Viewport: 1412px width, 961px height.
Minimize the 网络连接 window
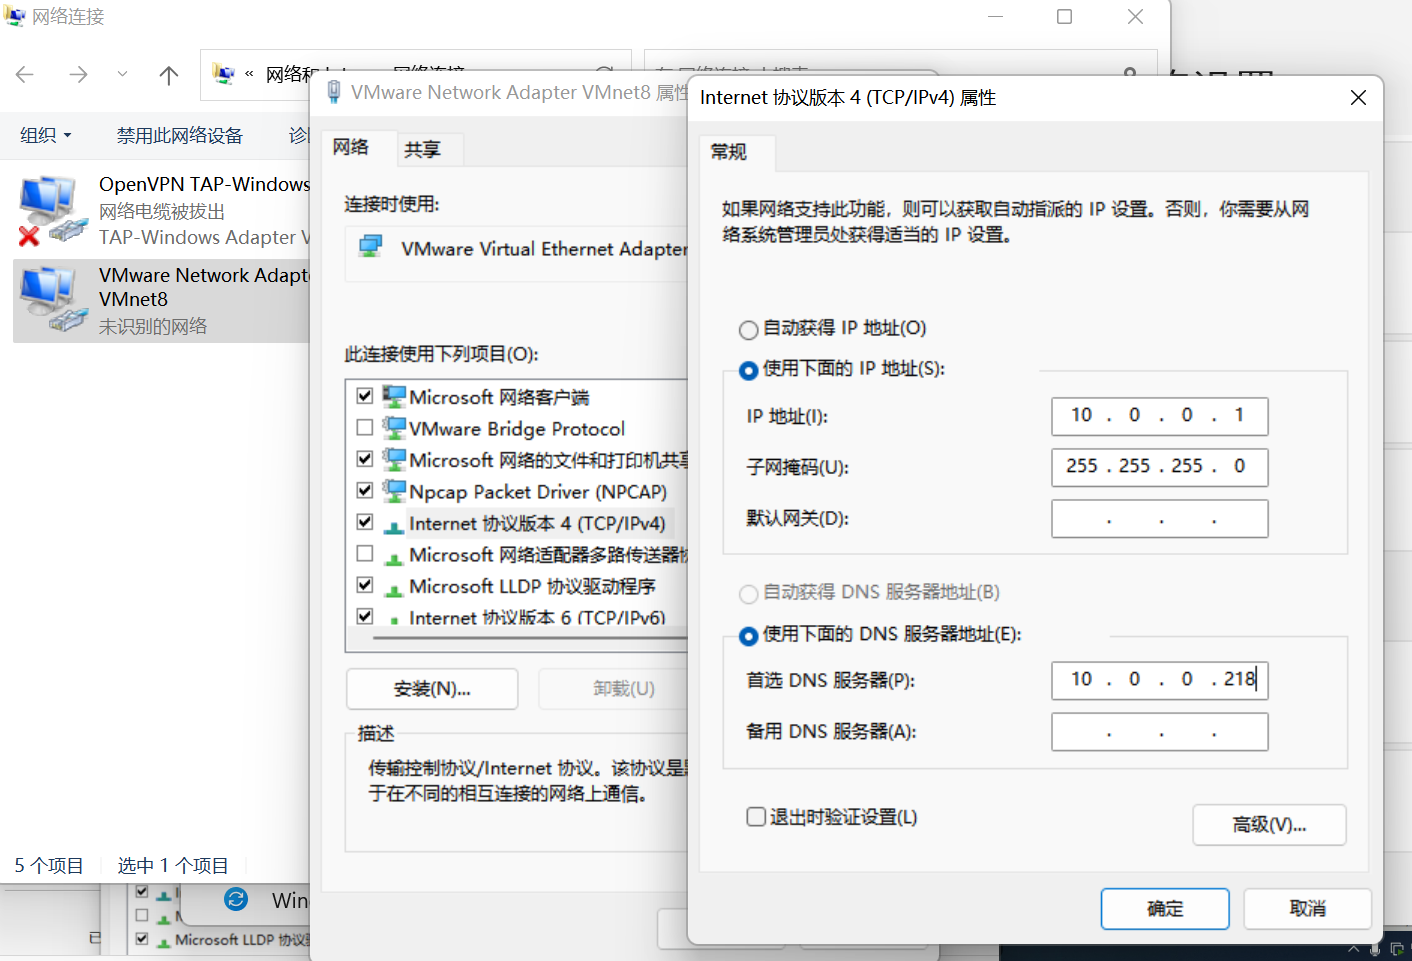(x=995, y=16)
